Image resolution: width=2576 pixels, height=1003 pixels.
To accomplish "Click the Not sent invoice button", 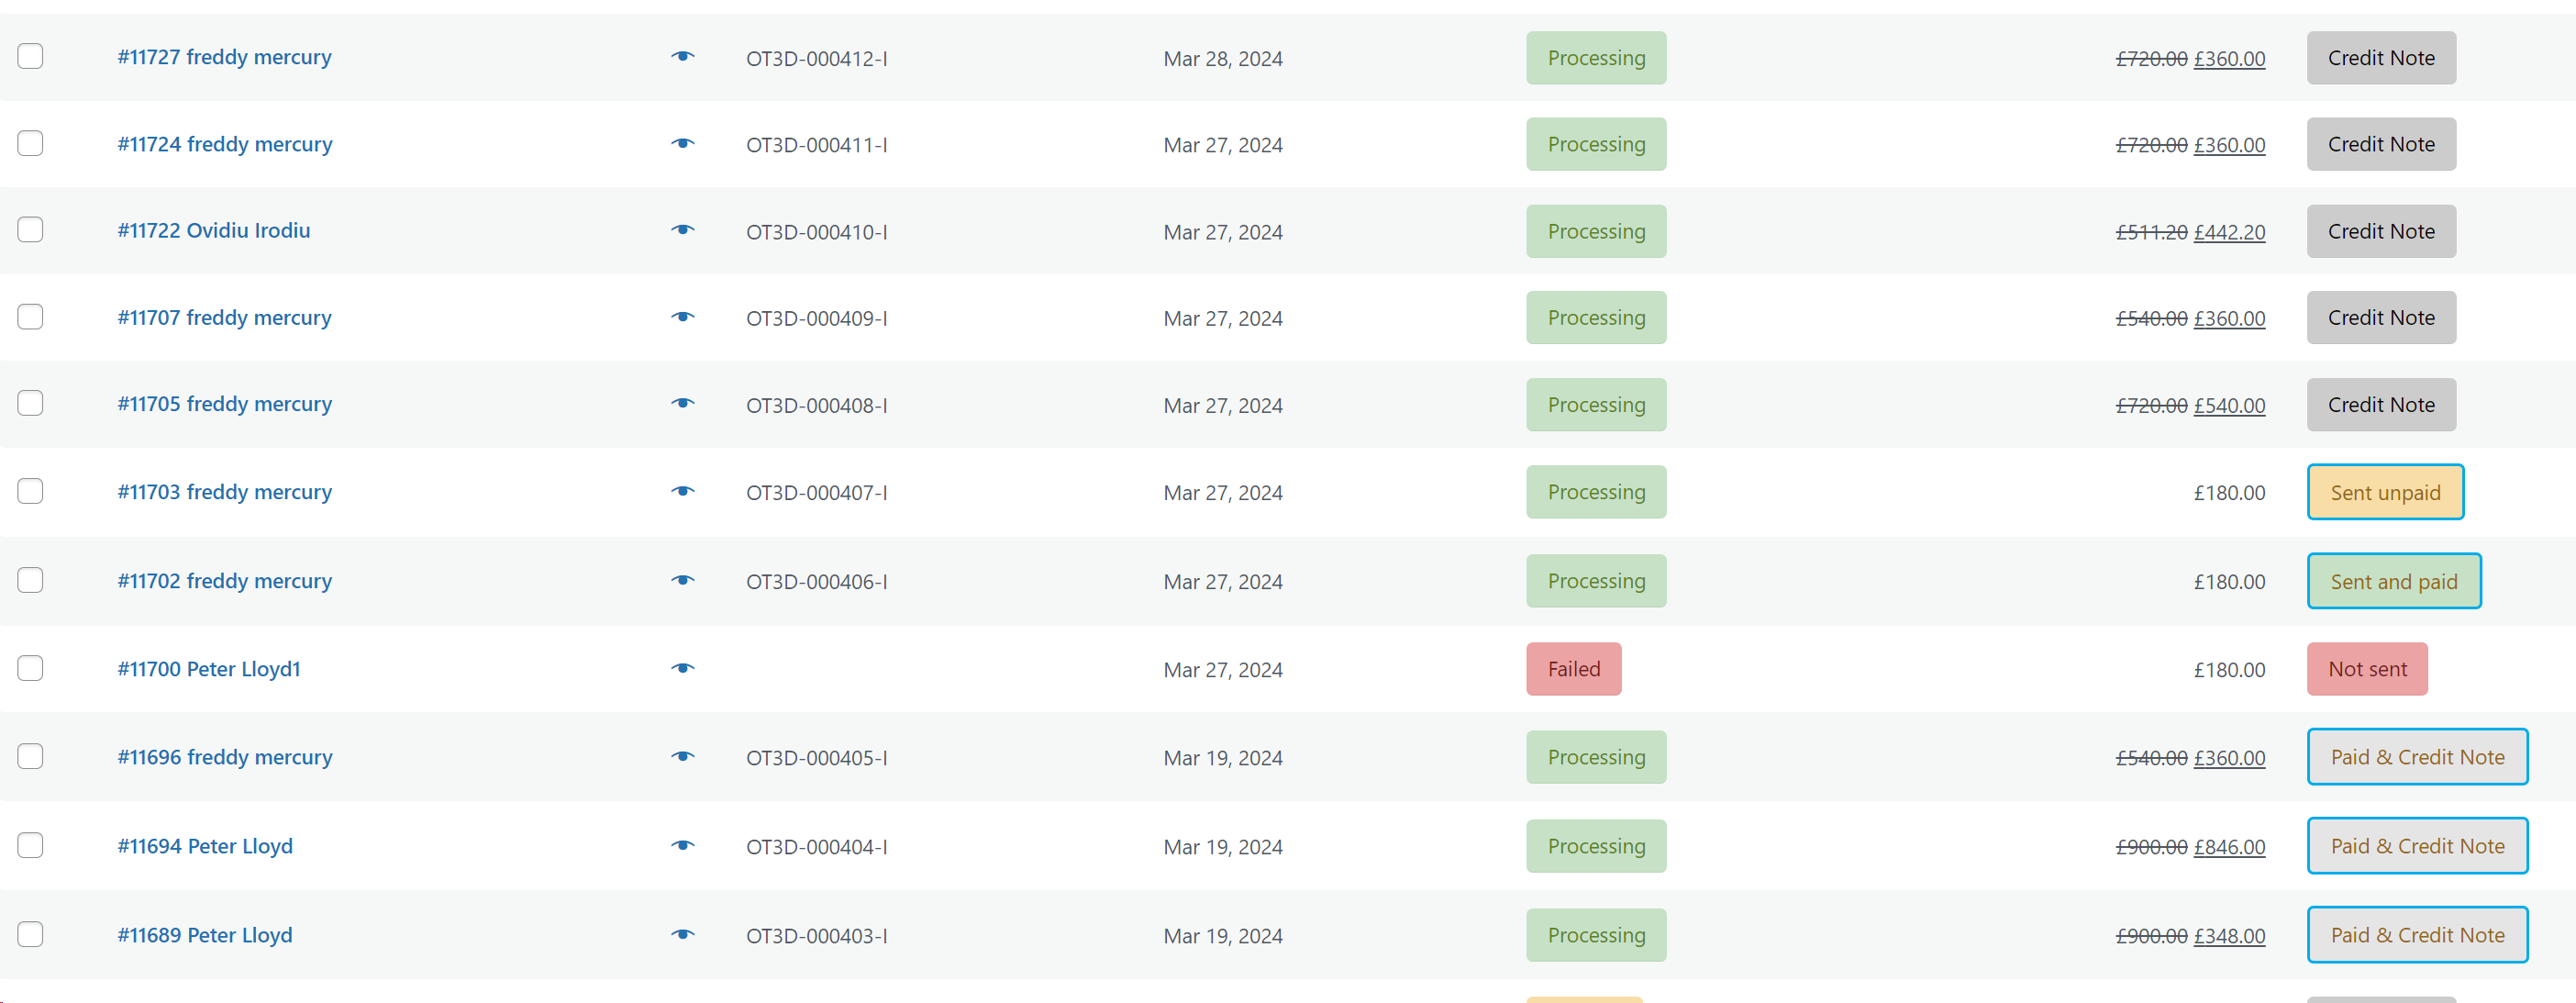I will (2367, 670).
